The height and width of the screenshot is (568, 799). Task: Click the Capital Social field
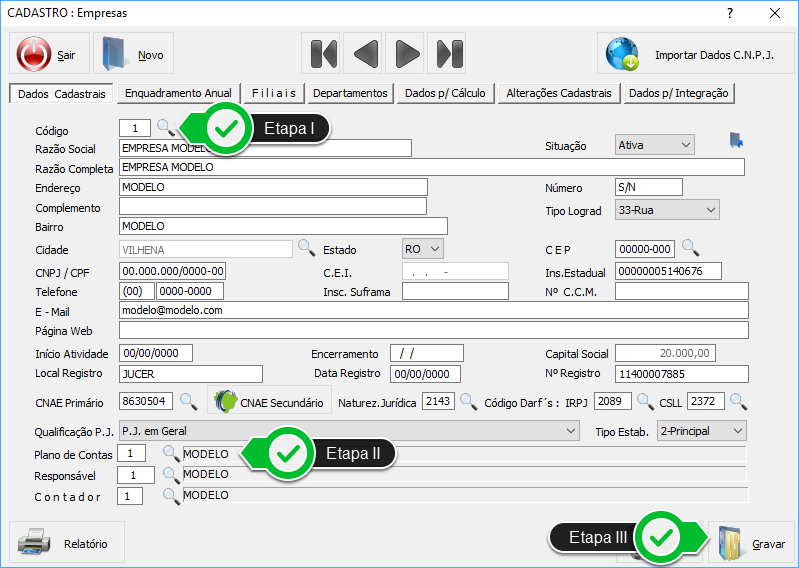(x=665, y=353)
